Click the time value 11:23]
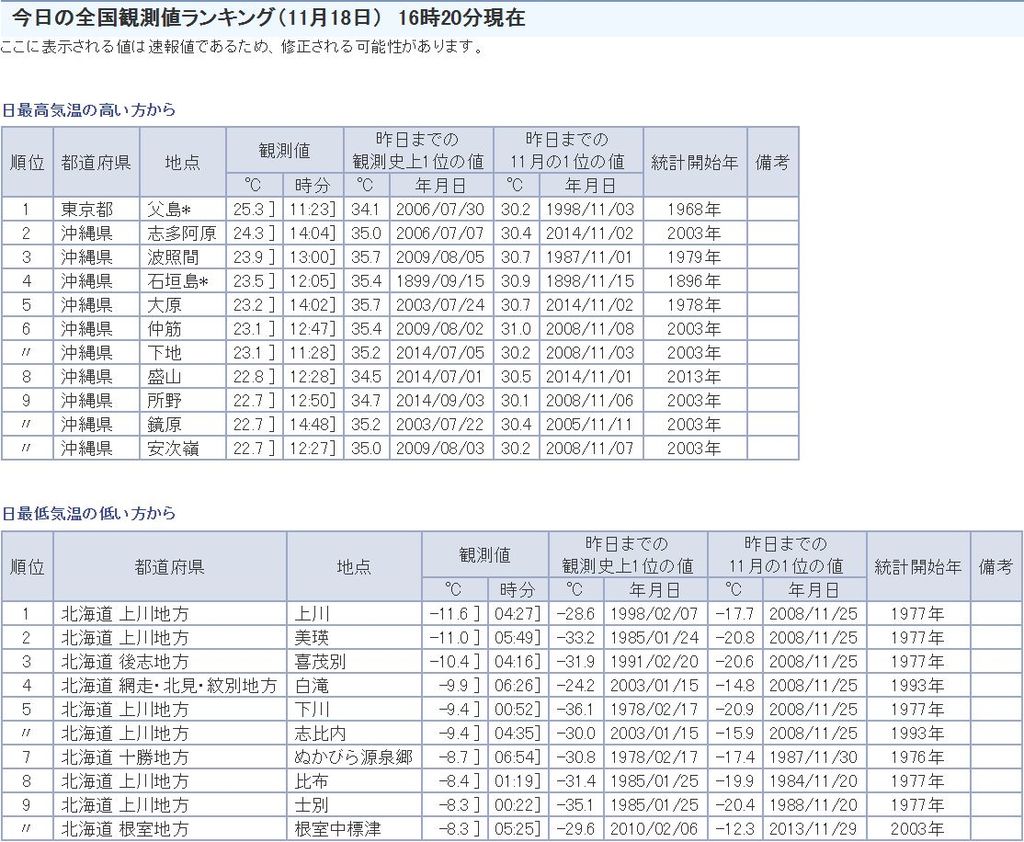 click(x=313, y=209)
